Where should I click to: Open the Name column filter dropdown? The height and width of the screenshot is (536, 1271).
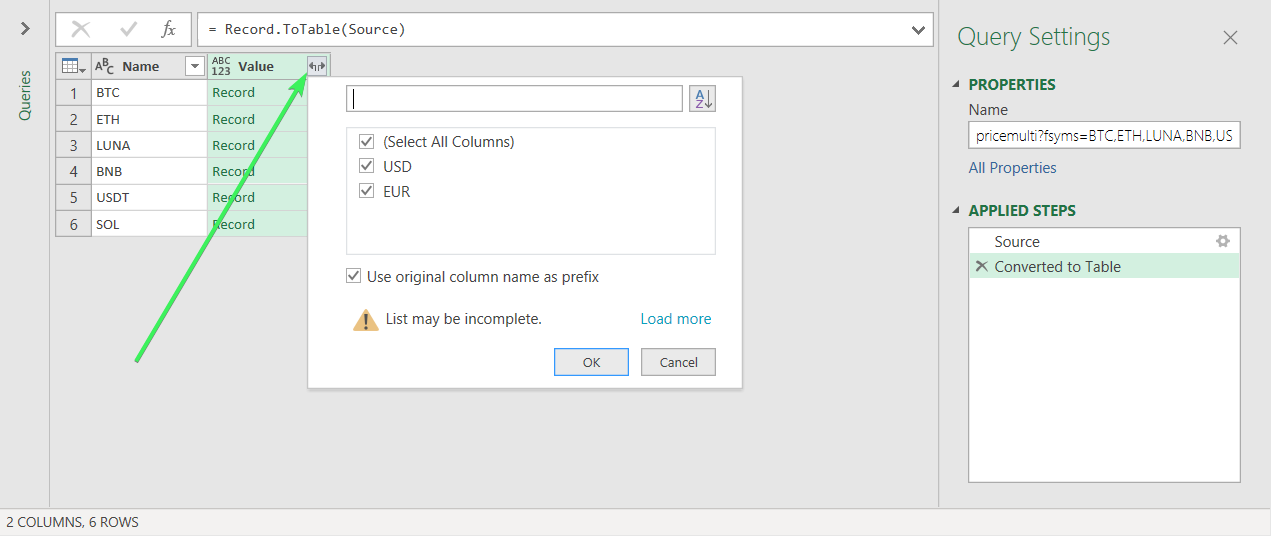click(194, 66)
